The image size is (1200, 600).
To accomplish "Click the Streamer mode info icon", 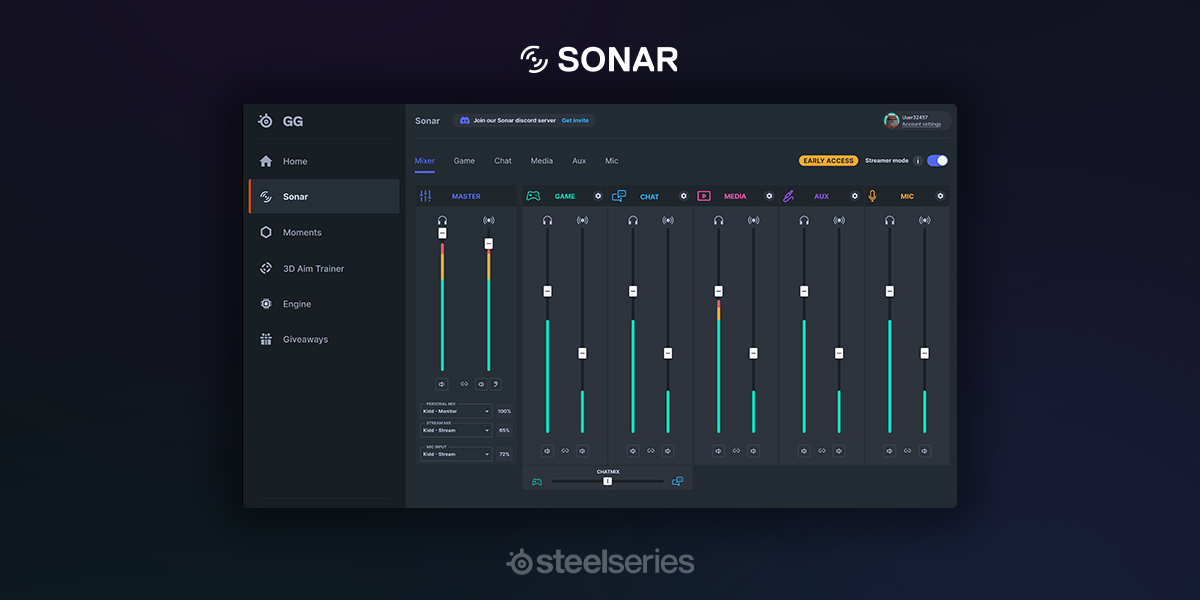I will point(918,160).
